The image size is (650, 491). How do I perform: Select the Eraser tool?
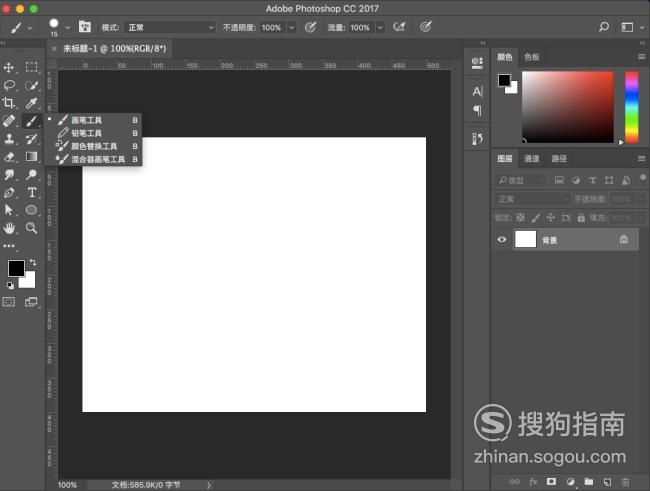pos(9,157)
